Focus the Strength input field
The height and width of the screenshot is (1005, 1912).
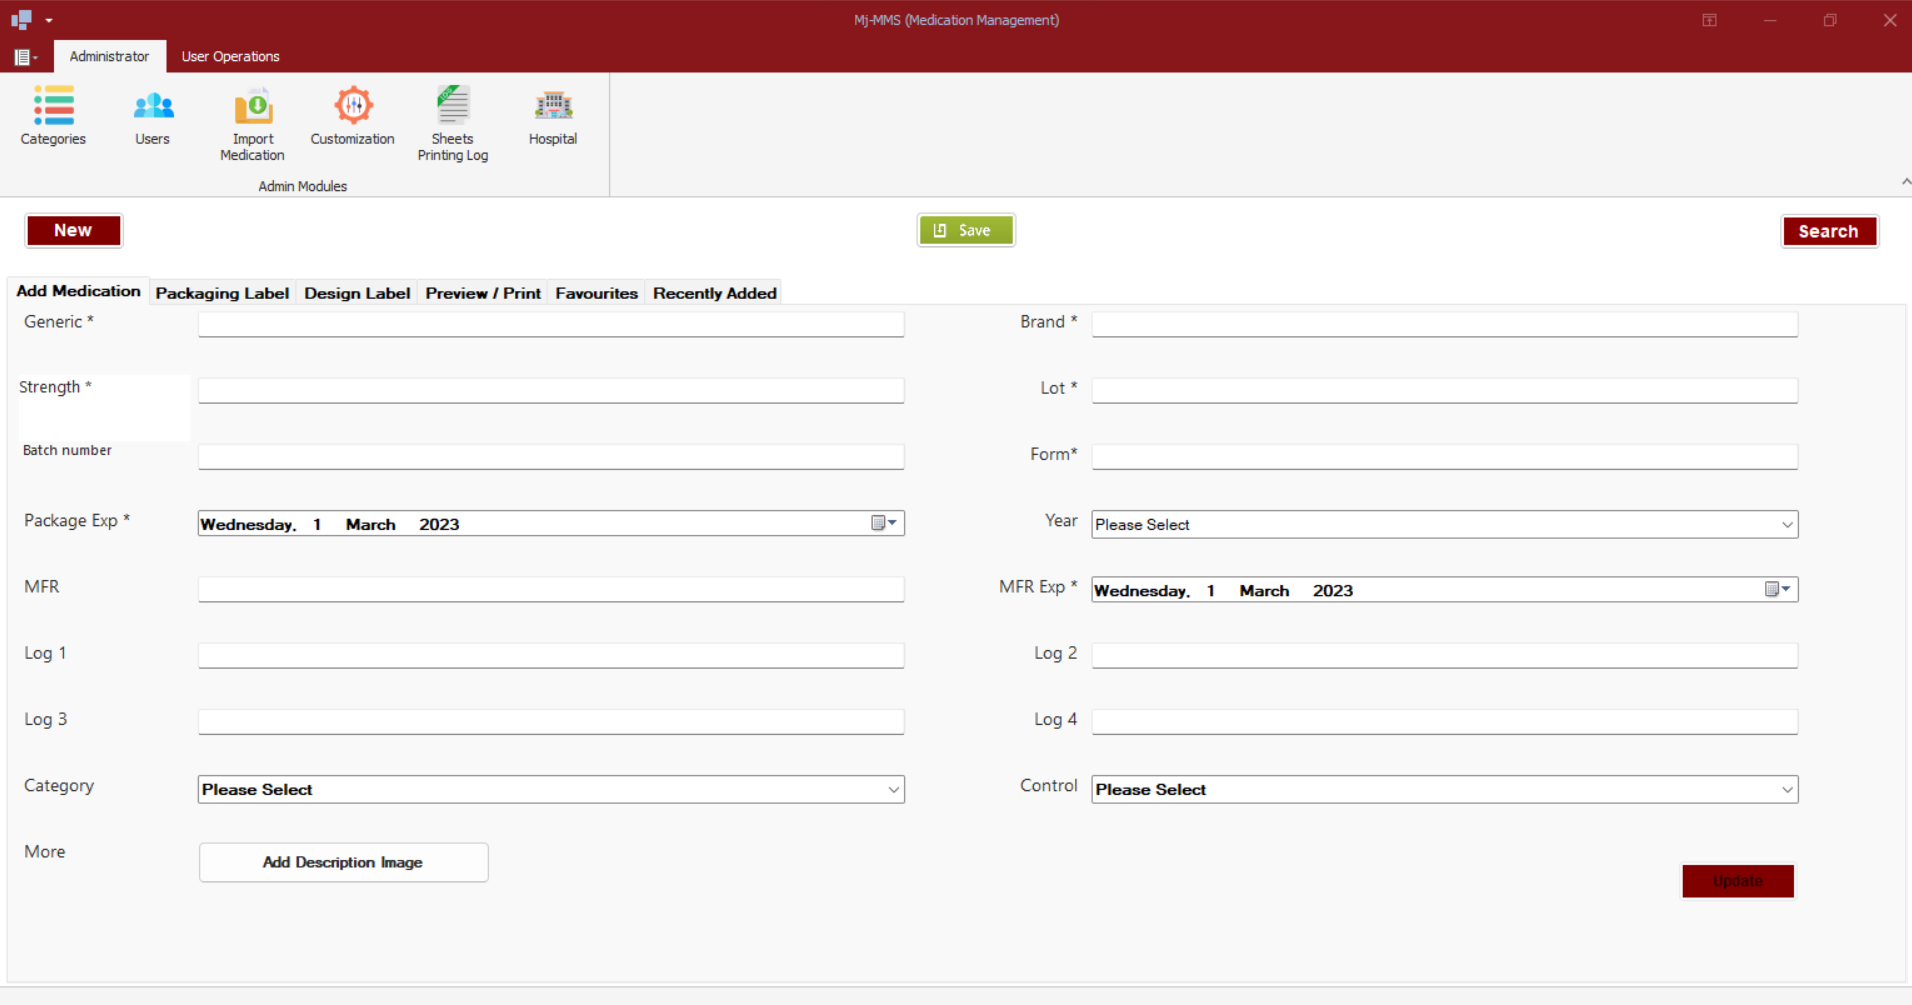(x=551, y=390)
